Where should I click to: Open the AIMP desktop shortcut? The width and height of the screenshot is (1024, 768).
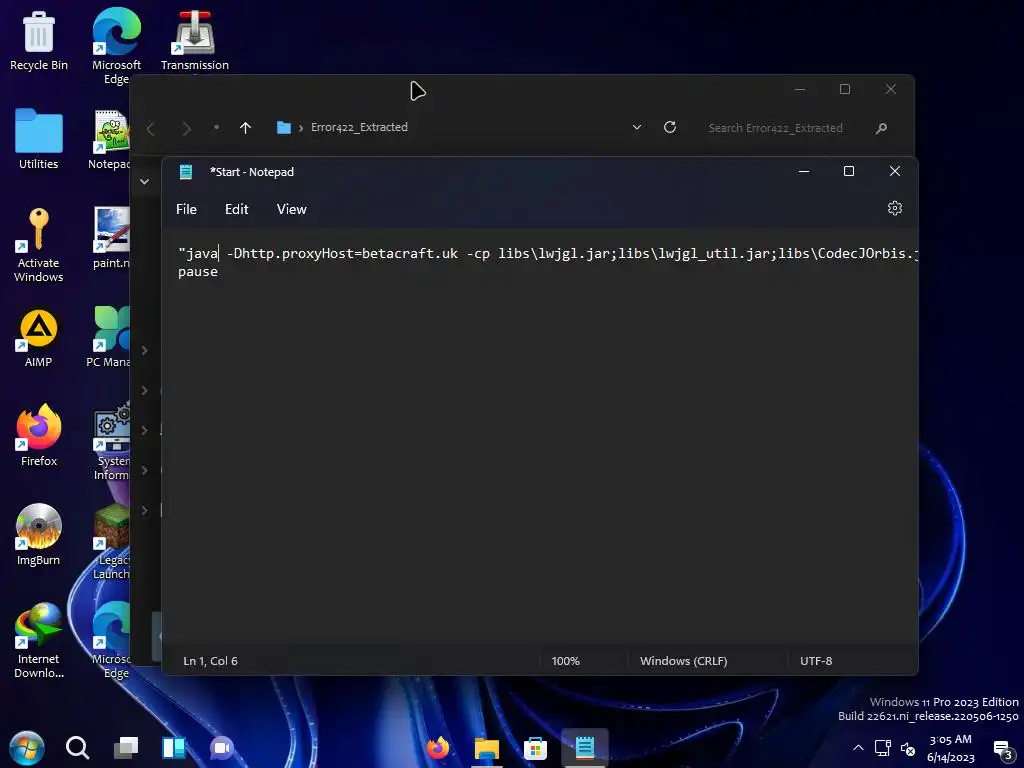[39, 337]
